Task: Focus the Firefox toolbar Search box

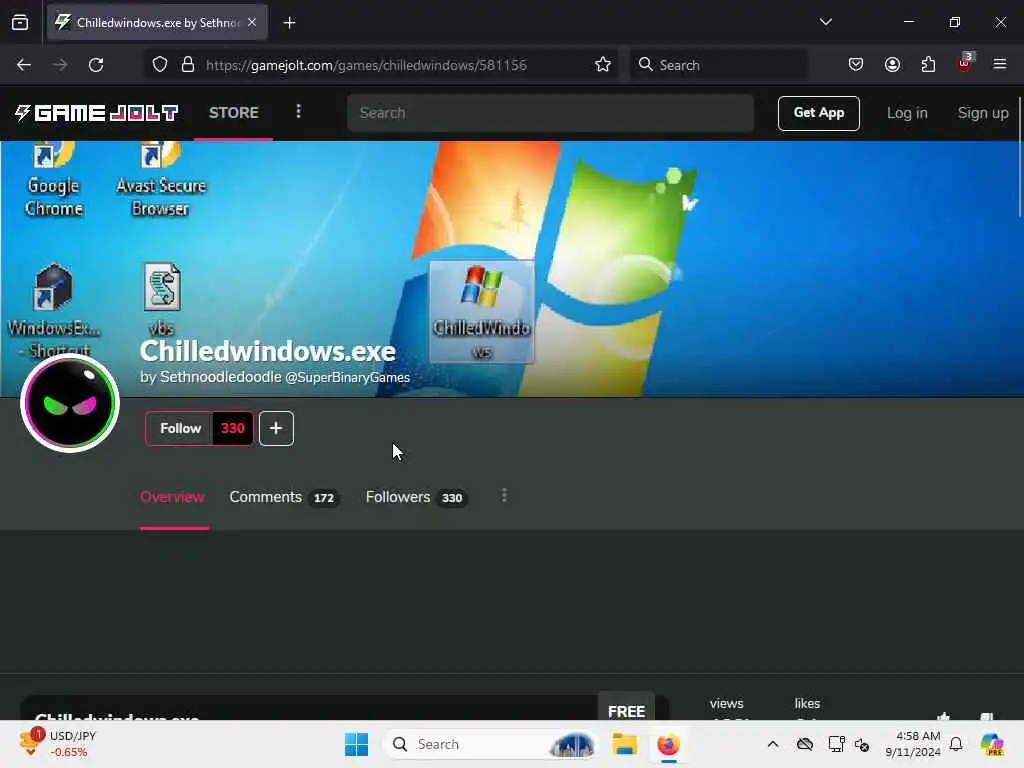Action: coord(718,65)
